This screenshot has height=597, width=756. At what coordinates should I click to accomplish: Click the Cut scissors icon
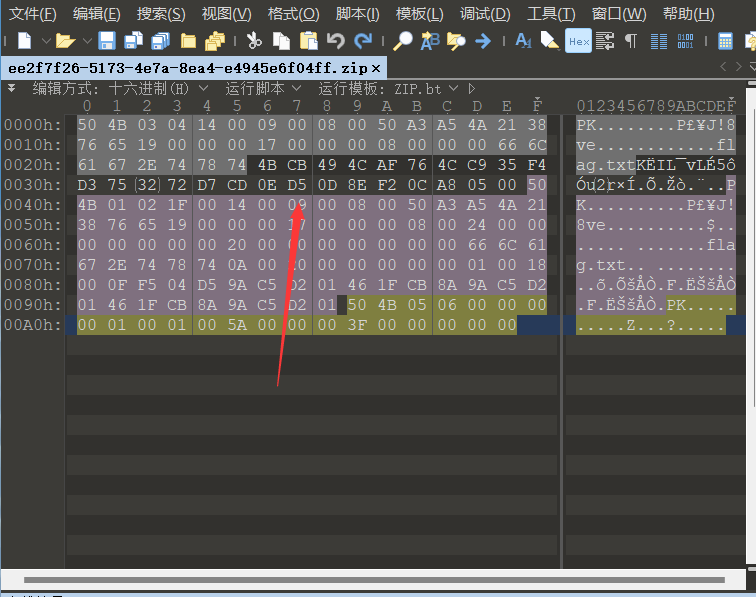(x=254, y=41)
